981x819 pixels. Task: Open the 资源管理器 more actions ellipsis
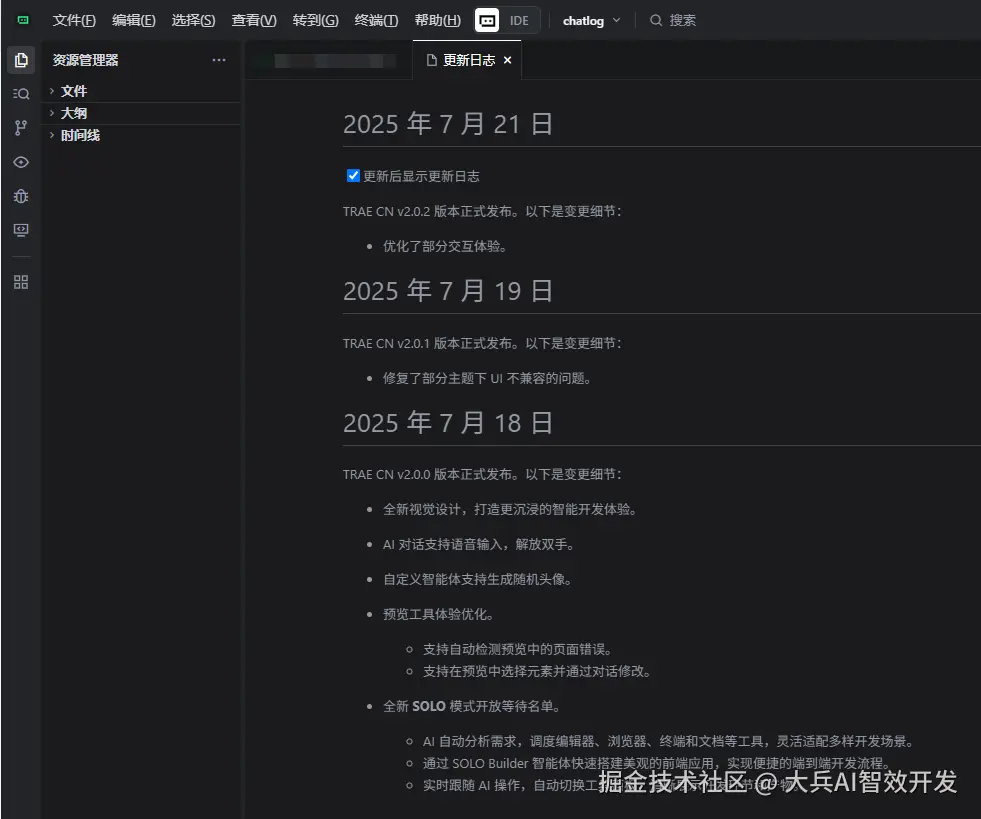pos(219,60)
